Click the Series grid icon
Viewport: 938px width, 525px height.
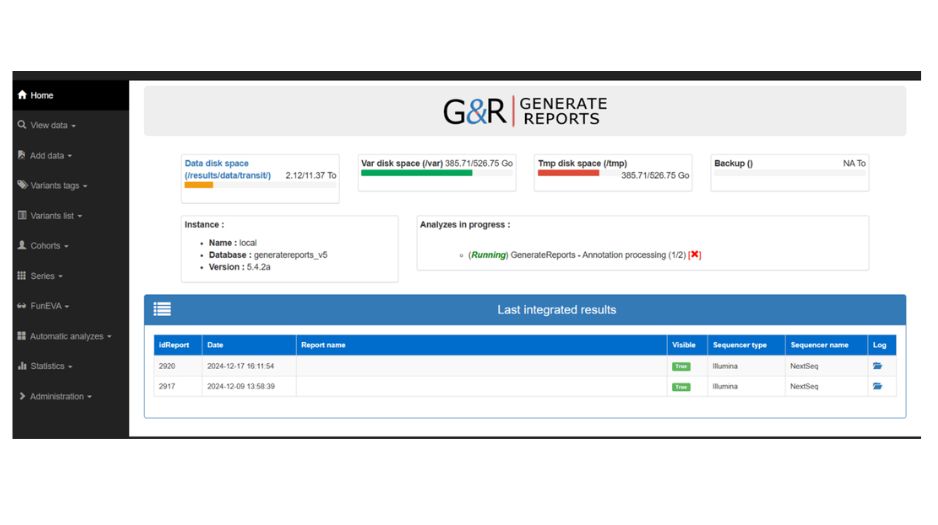click(x=22, y=276)
